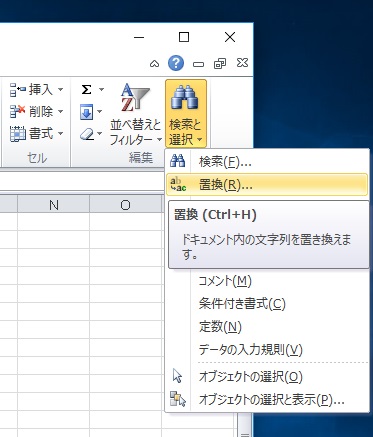
Task: Click the arrow cursor icon for object selection
Action: click(x=177, y=376)
